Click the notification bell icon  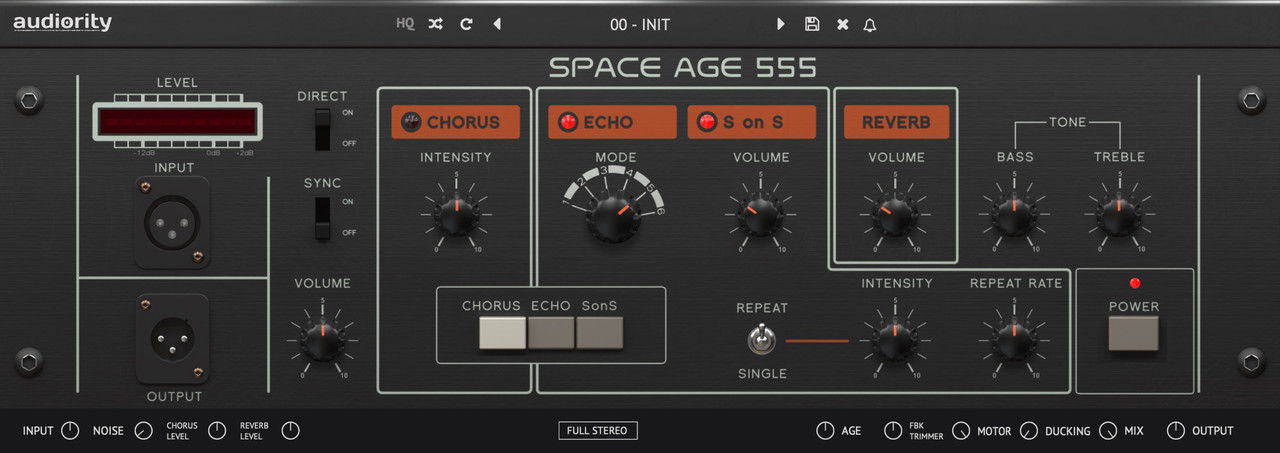870,24
